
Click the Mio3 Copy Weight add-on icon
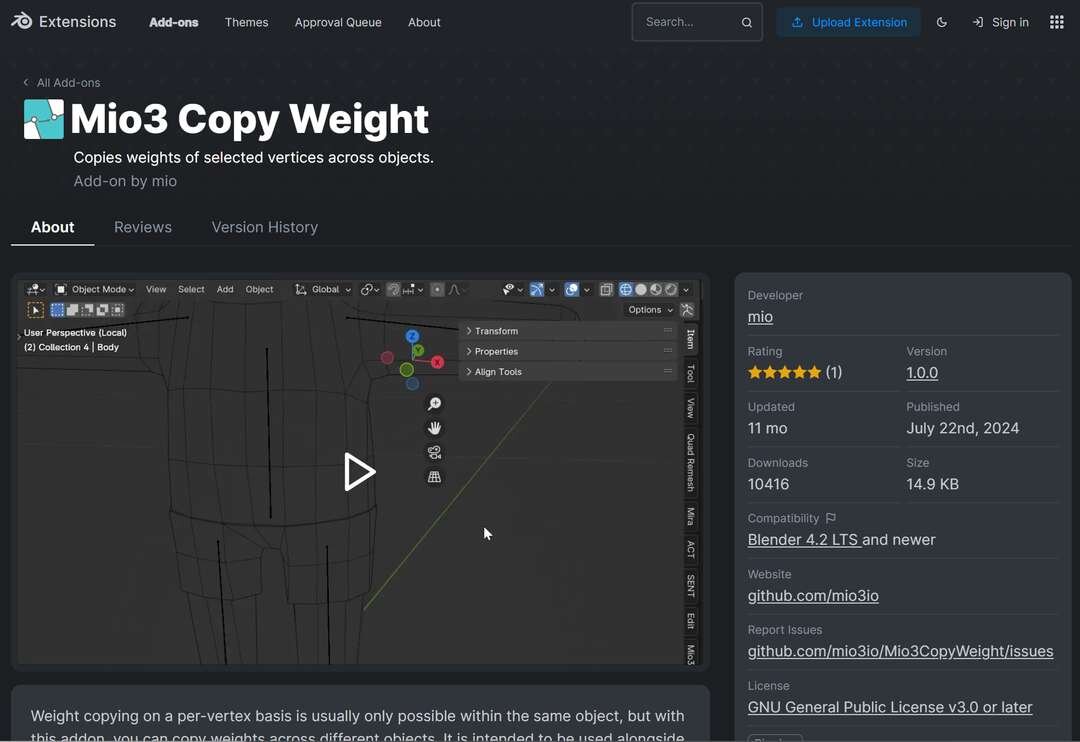click(43, 119)
